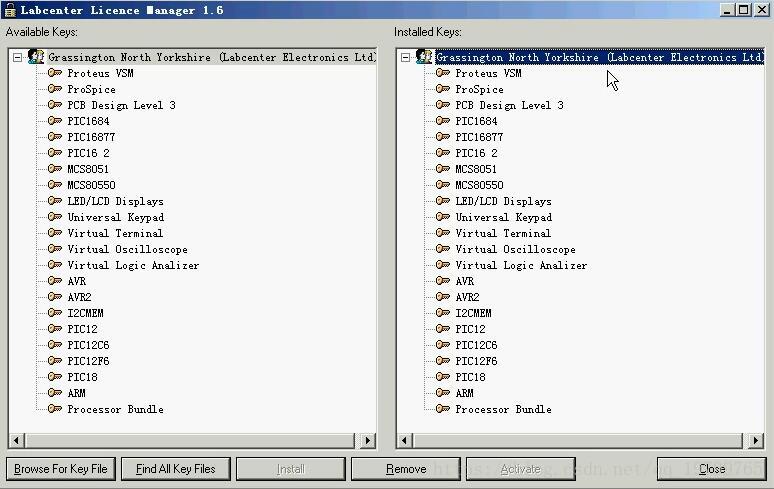The height and width of the screenshot is (489, 774).
Task: Click key icon beside PIC1684 in Available Keys
Action: [x=55, y=121]
